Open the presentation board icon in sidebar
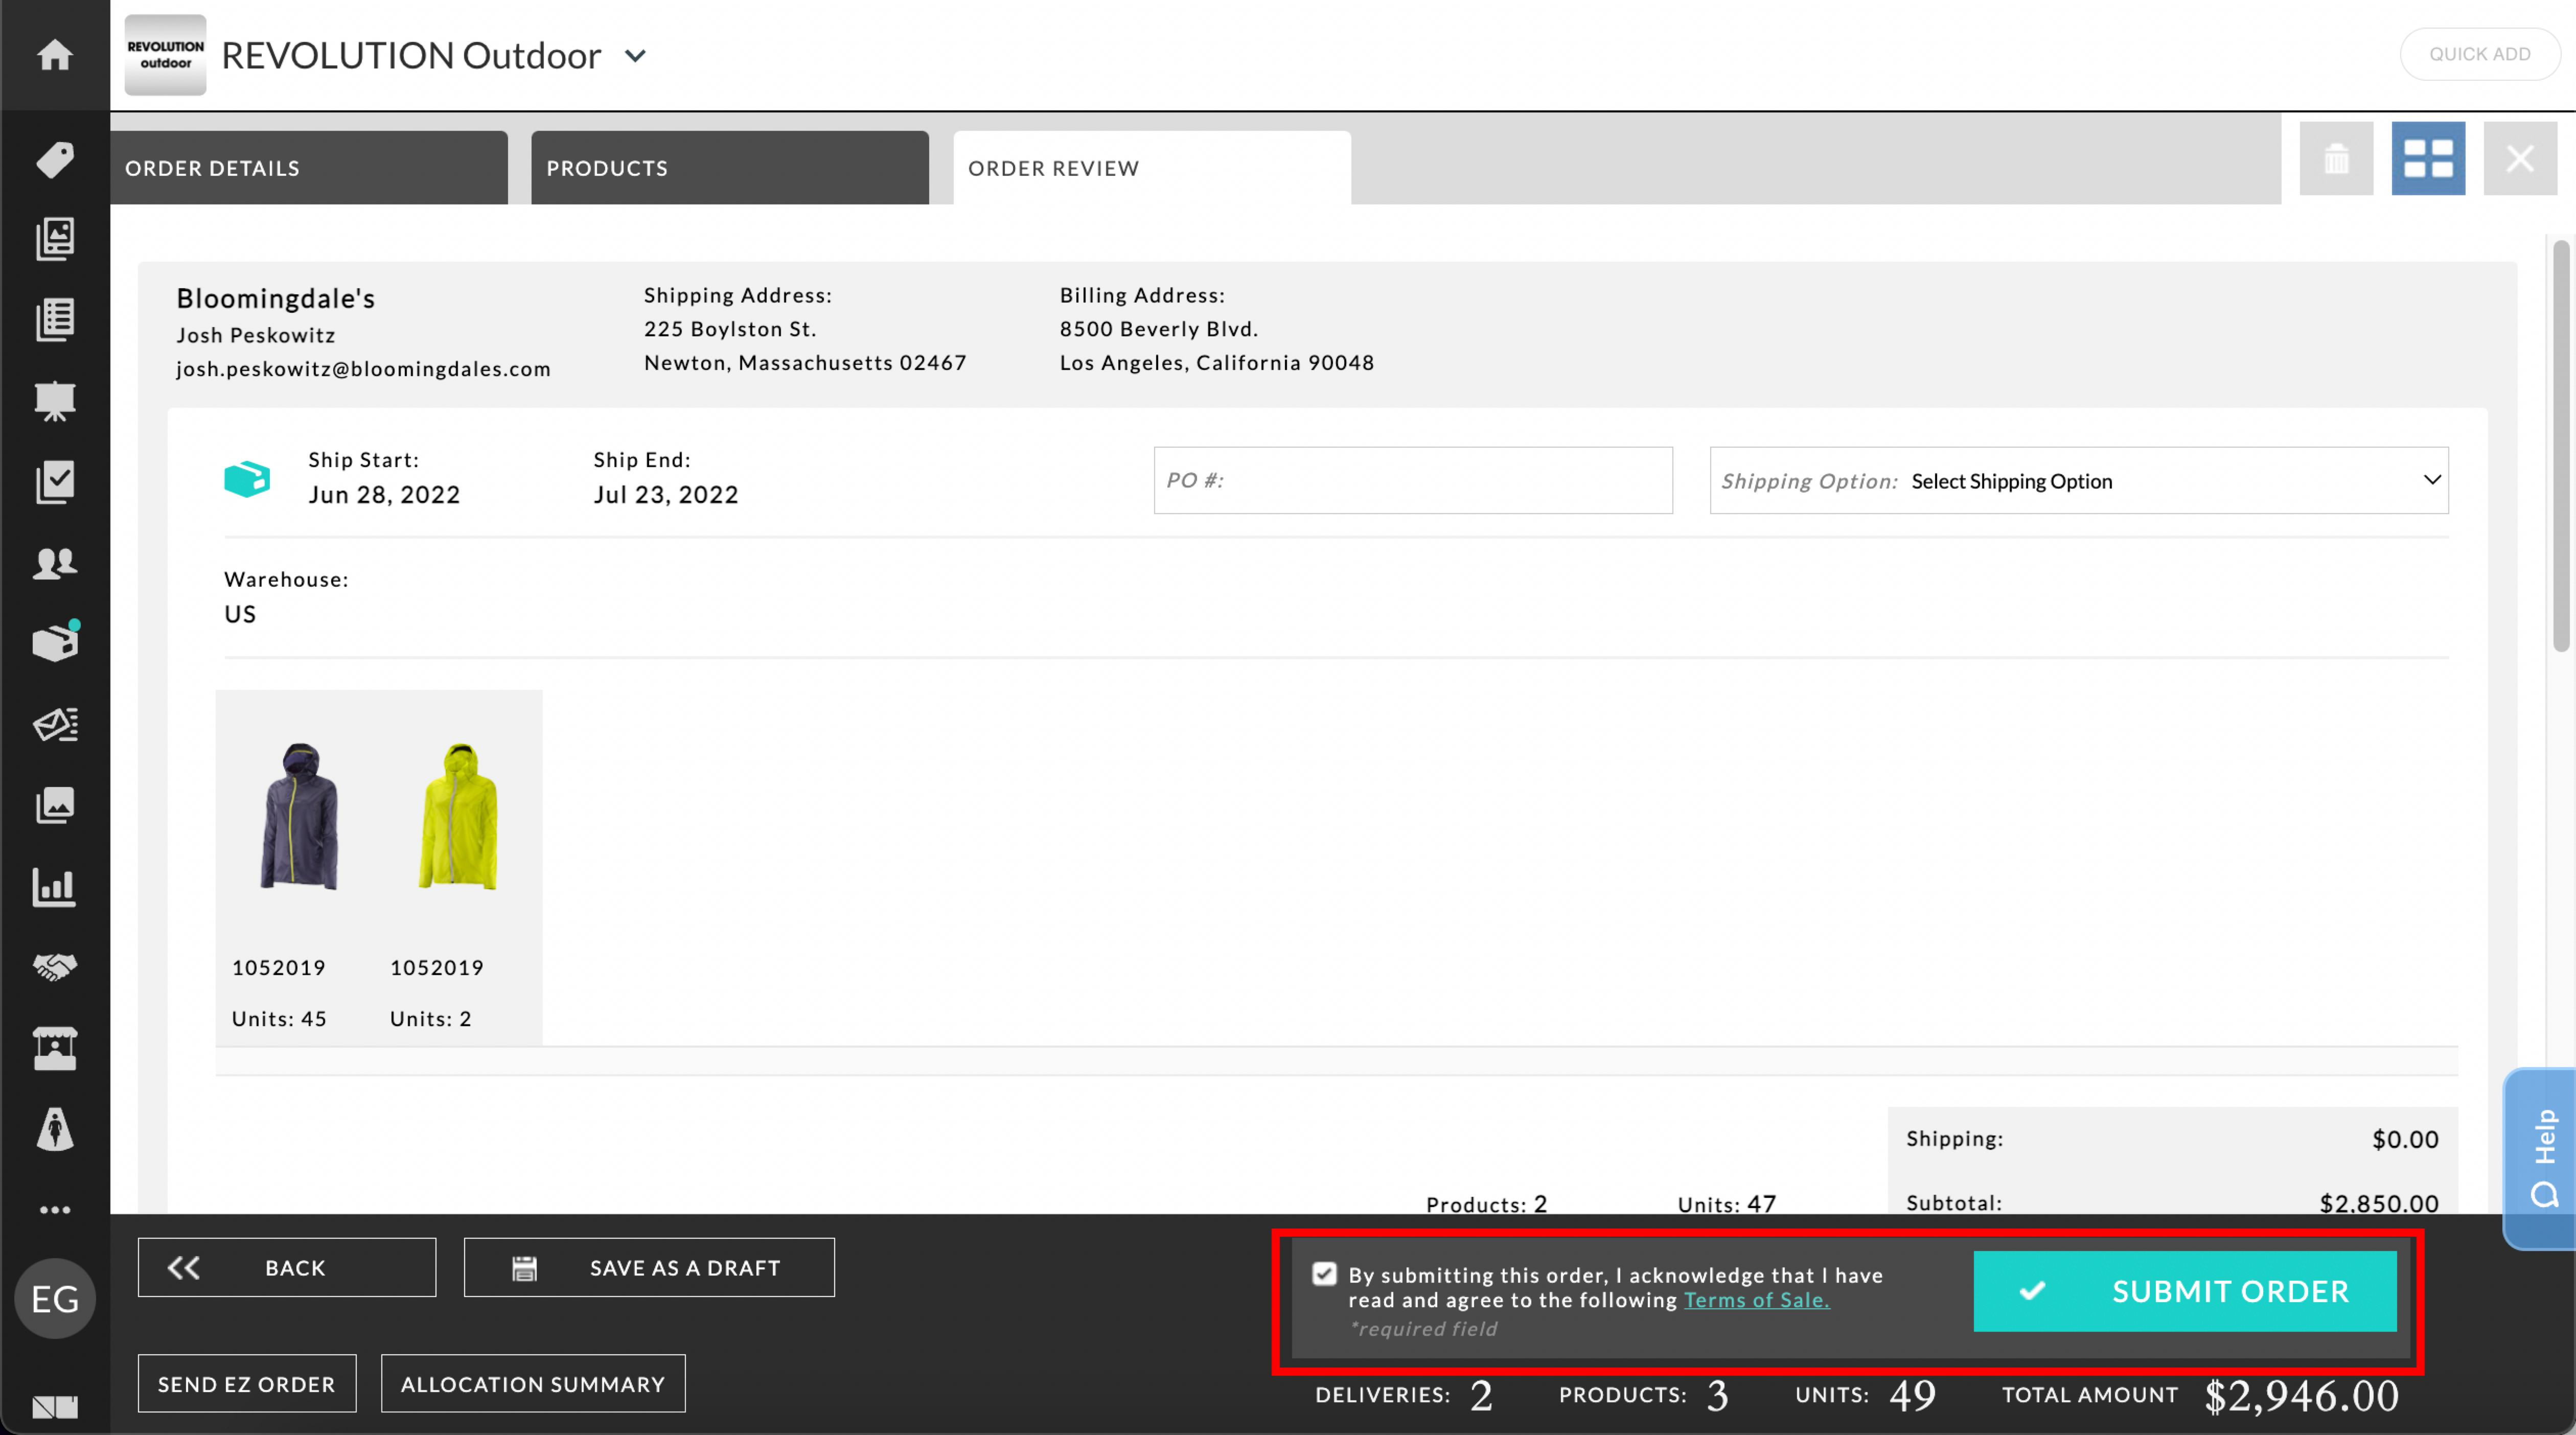The width and height of the screenshot is (2576, 1435). pos(55,401)
